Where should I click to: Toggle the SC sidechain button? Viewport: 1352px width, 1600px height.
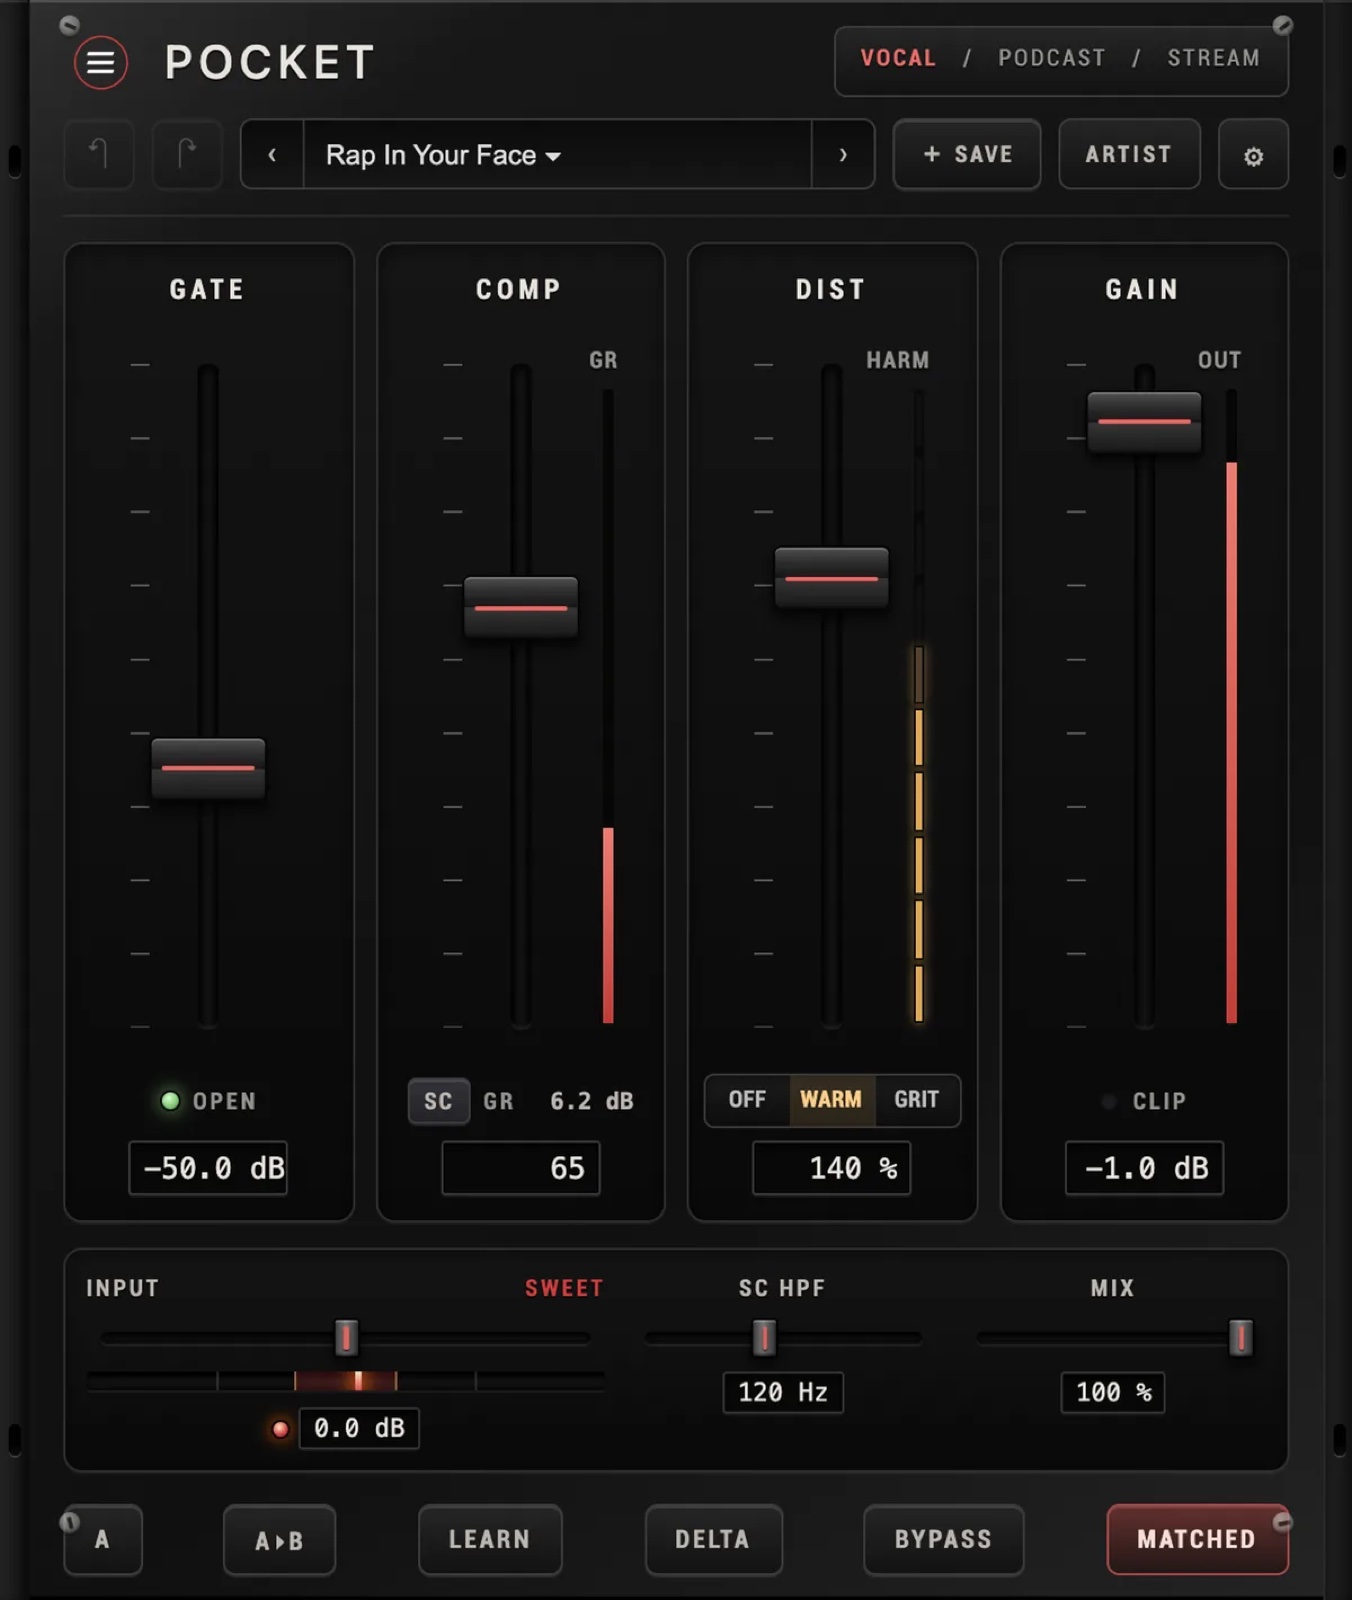[x=438, y=1101]
